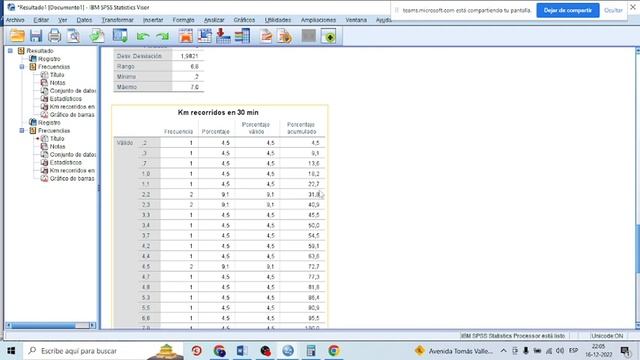This screenshot has width=640, height=360.
Task: Click the green Undo arrow
Action: (143, 37)
